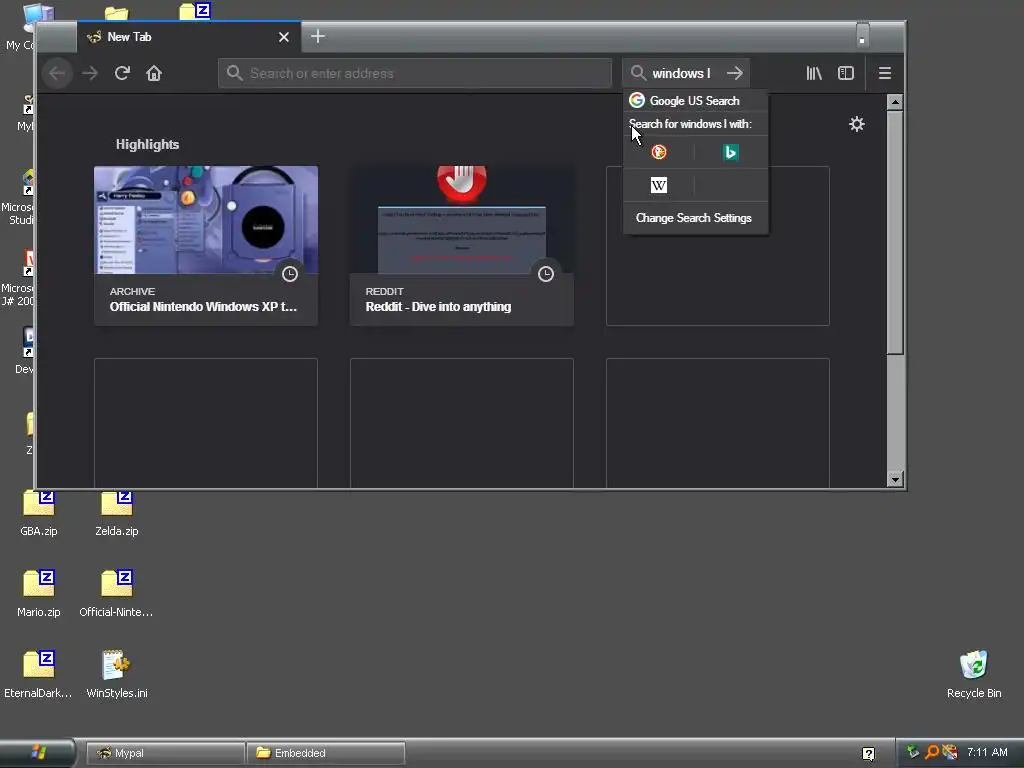This screenshot has width=1024, height=768.
Task: Switch to Embedded folder taskbar button
Action: (326, 753)
